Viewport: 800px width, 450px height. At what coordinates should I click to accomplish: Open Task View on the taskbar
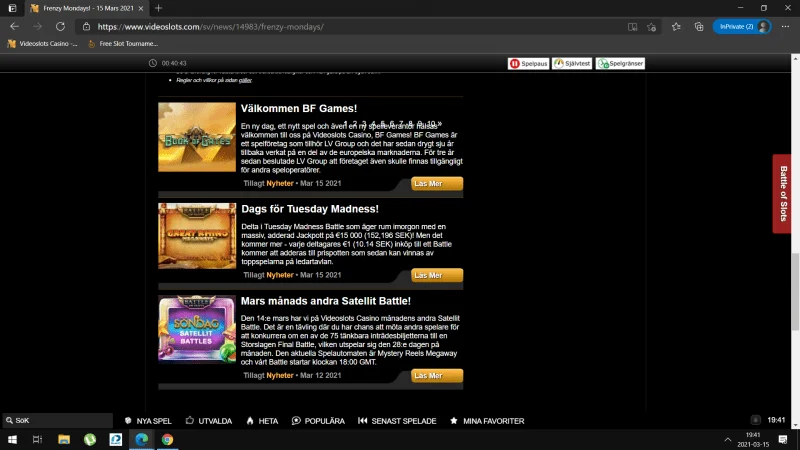[37, 439]
